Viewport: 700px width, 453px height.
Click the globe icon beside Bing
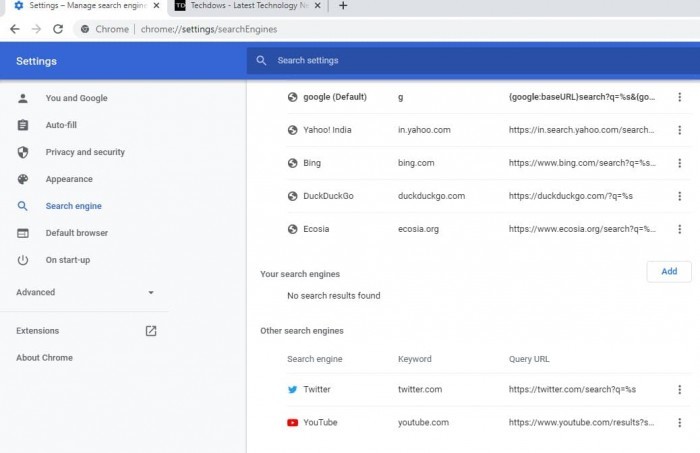click(292, 163)
